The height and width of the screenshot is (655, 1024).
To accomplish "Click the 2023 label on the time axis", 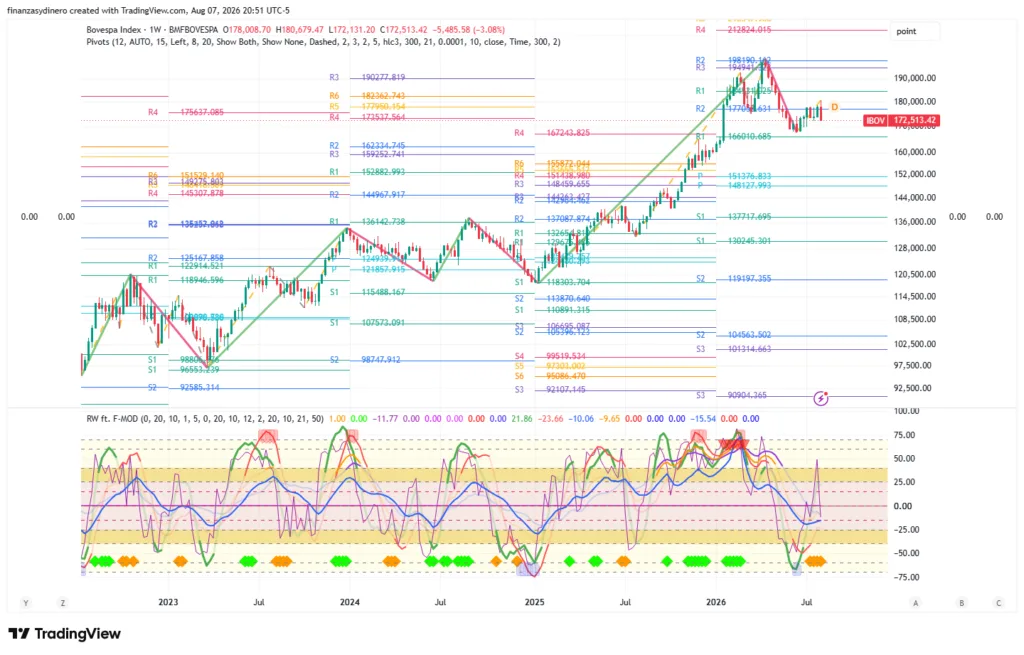I will [x=168, y=602].
